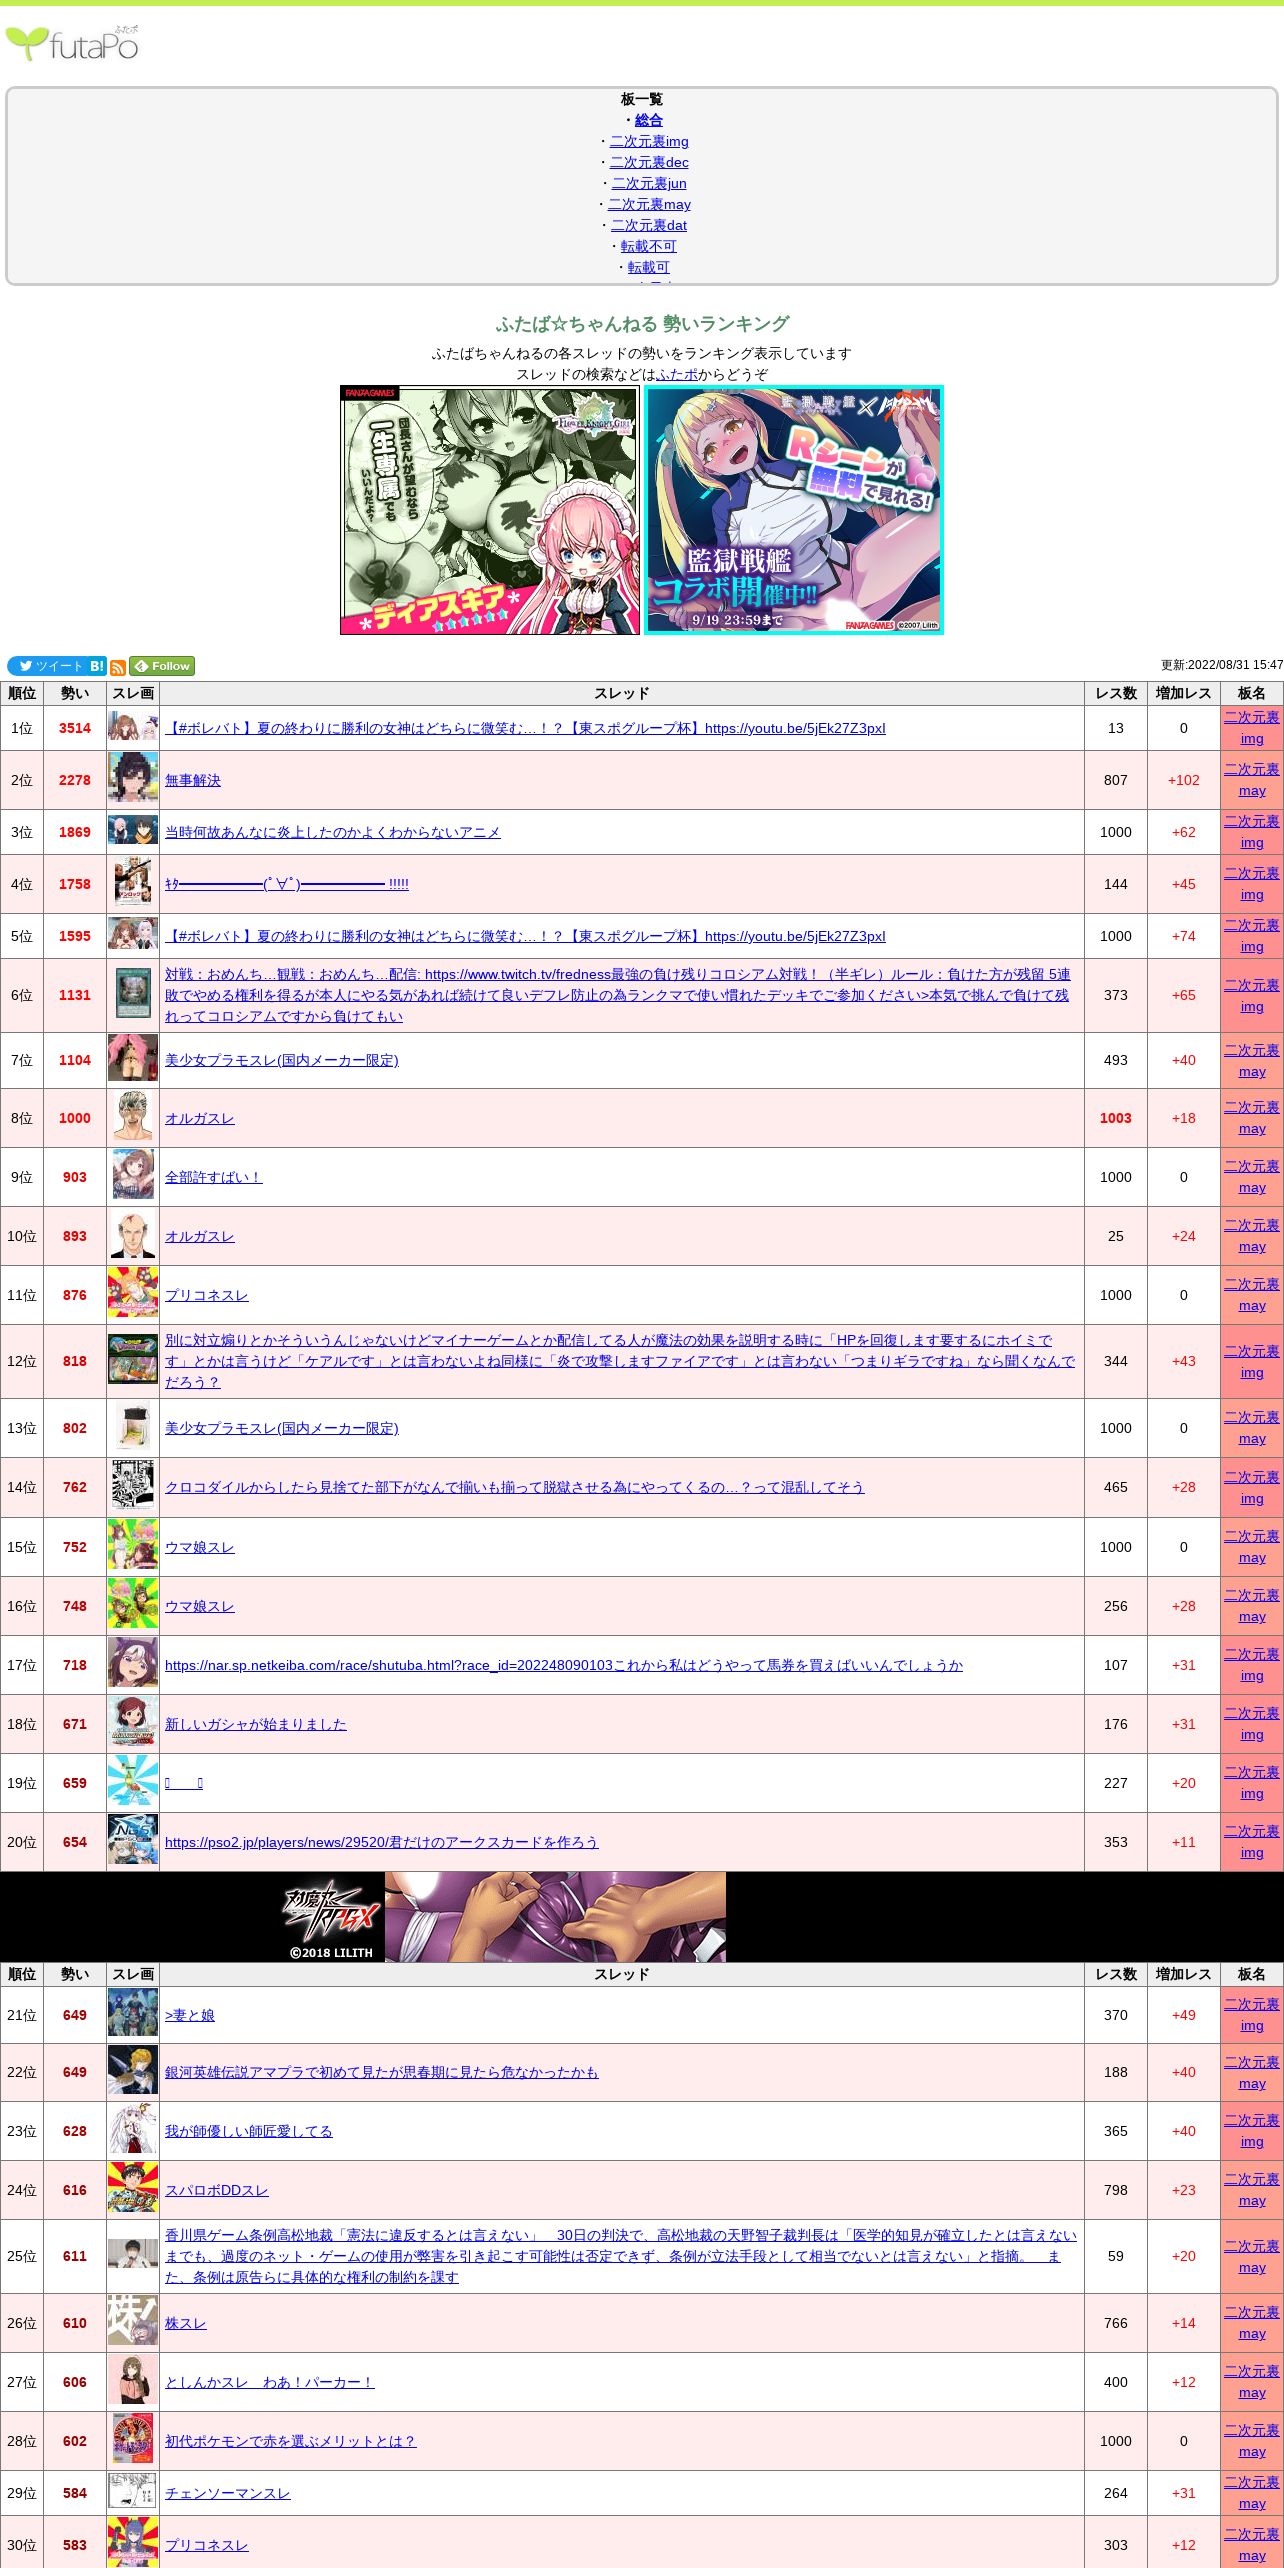Click update time 更新:2022/08/31 15:47

(1221, 665)
